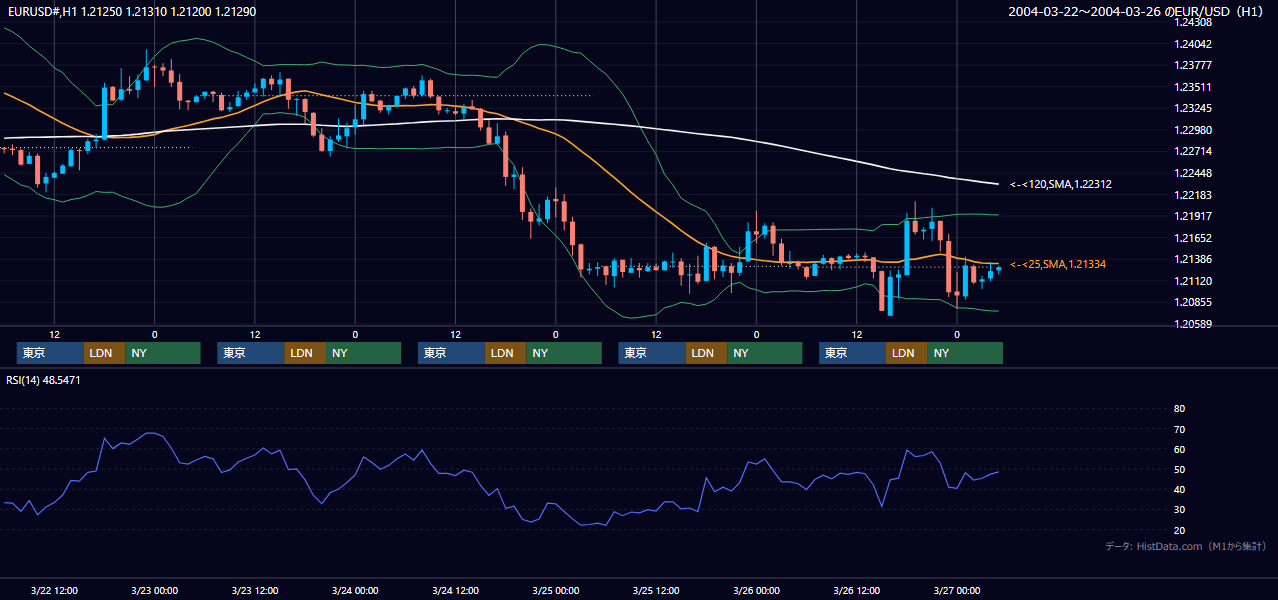Screen dimensions: 1278x600
Task: Select price level 1.23777 on axis
Action: 1193,65
